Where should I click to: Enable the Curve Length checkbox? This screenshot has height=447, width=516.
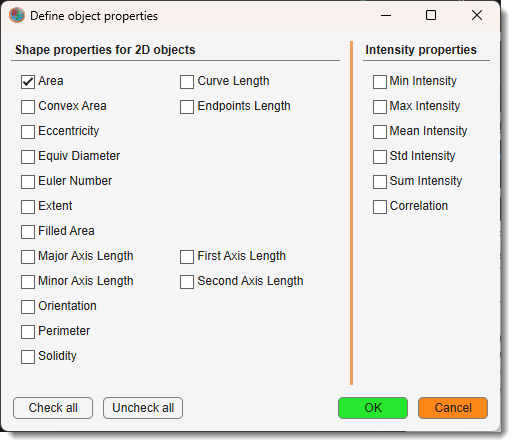[x=187, y=82]
